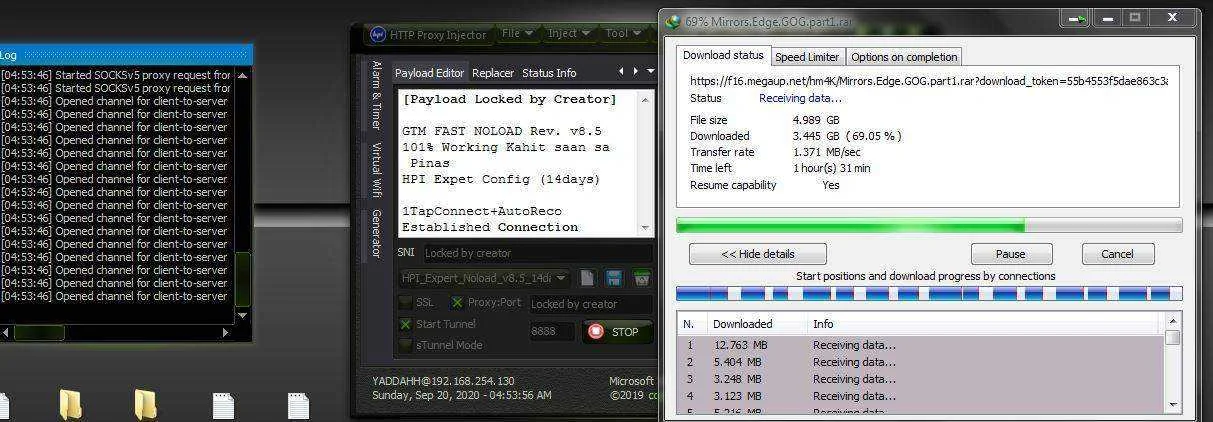Click the red stop icon on the STOP button
The width and height of the screenshot is (1213, 422).
[596, 331]
